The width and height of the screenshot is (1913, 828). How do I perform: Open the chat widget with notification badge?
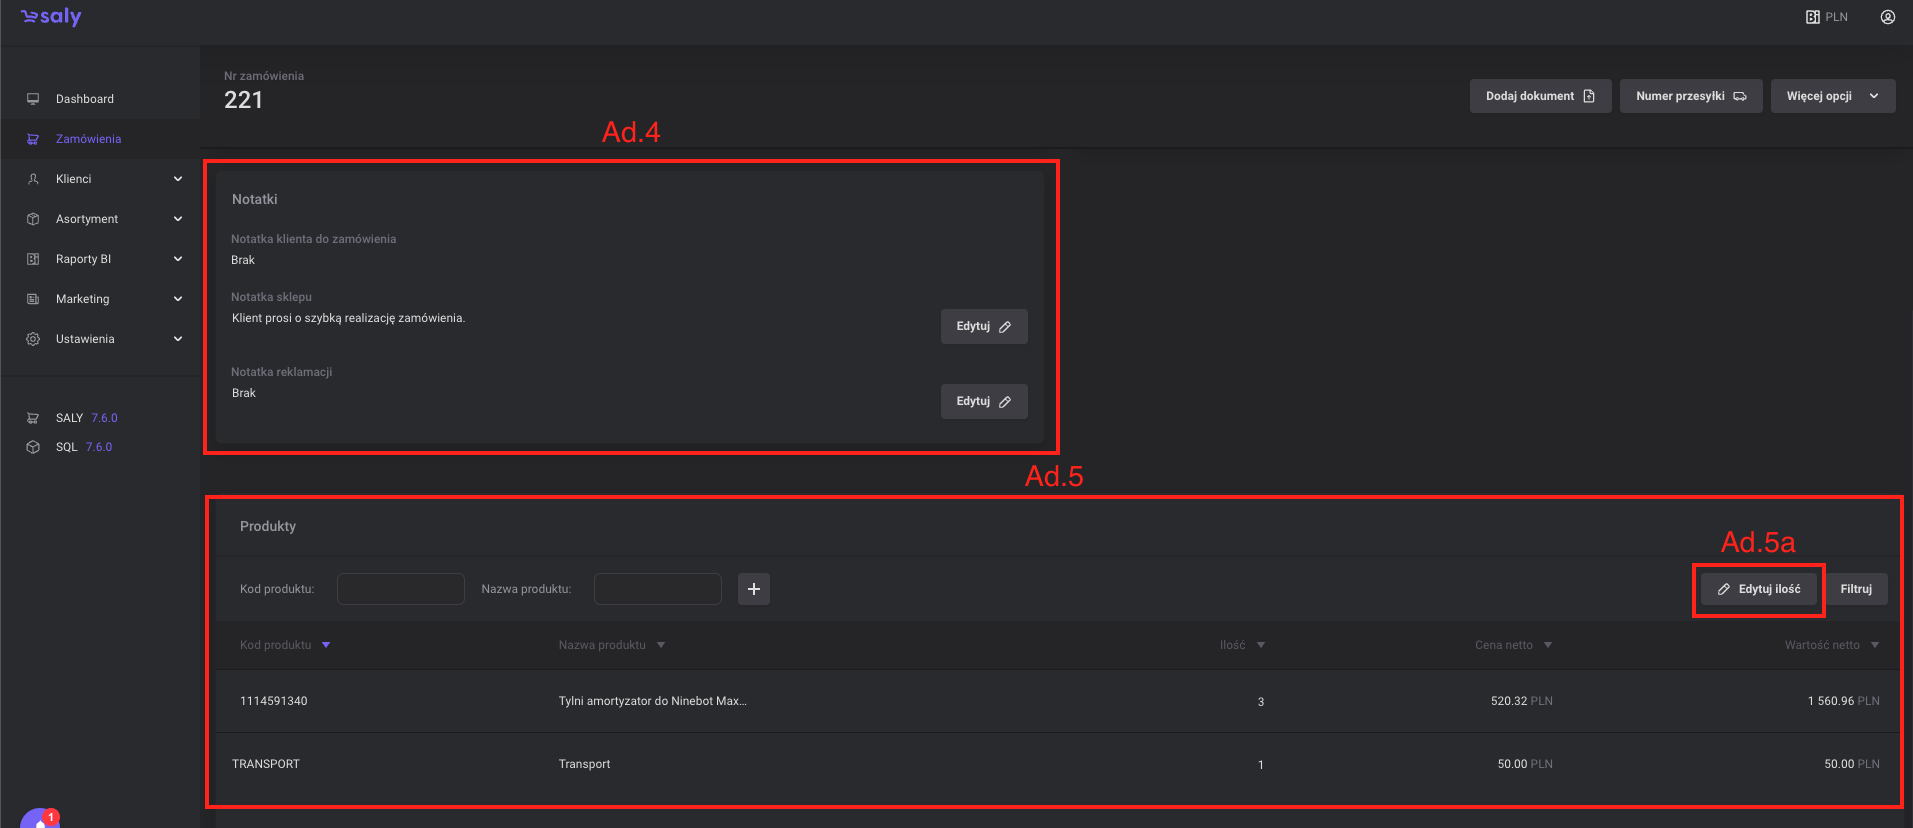39,819
